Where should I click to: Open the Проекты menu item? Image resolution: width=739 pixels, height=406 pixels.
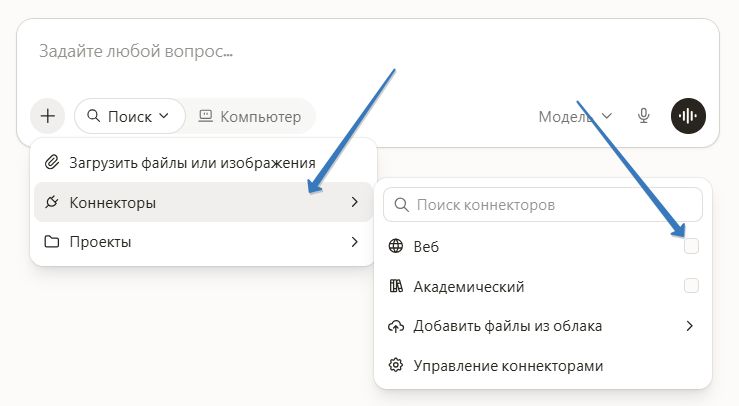tap(203, 242)
